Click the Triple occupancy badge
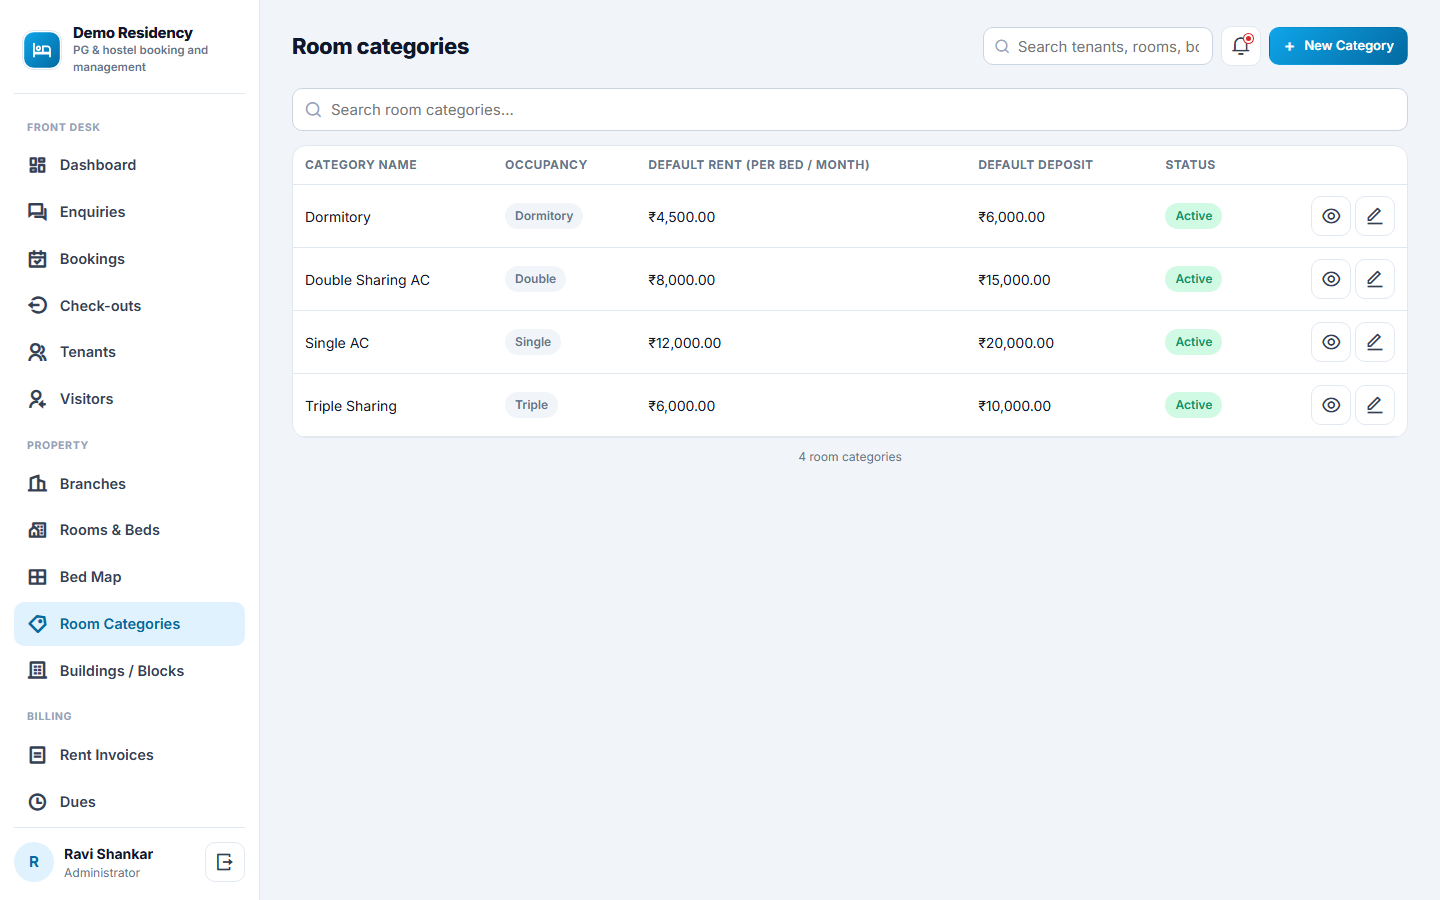Viewport: 1440px width, 900px height. click(531, 405)
